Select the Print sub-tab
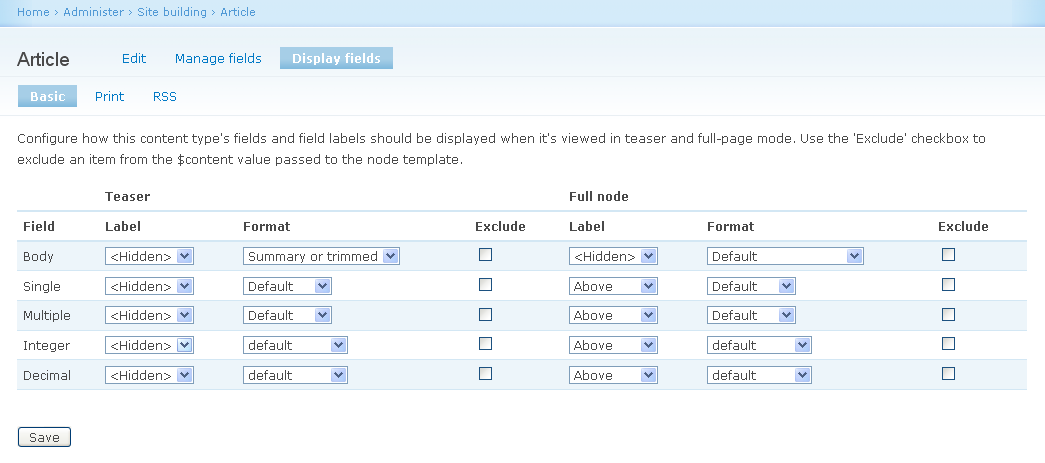The image size is (1045, 463). click(x=110, y=97)
